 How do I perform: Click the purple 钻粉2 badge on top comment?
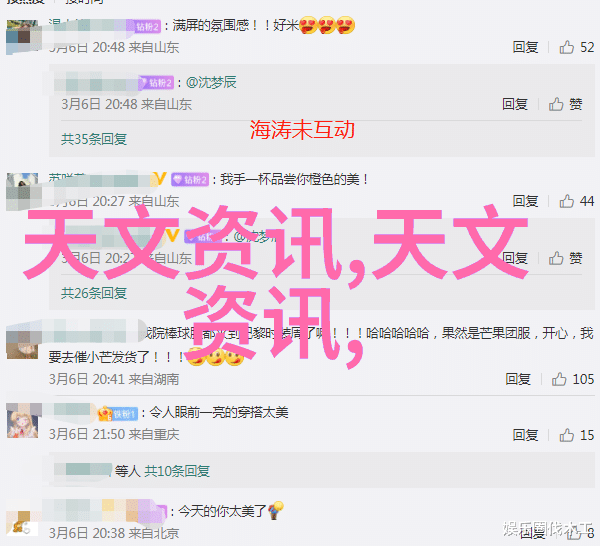(148, 26)
